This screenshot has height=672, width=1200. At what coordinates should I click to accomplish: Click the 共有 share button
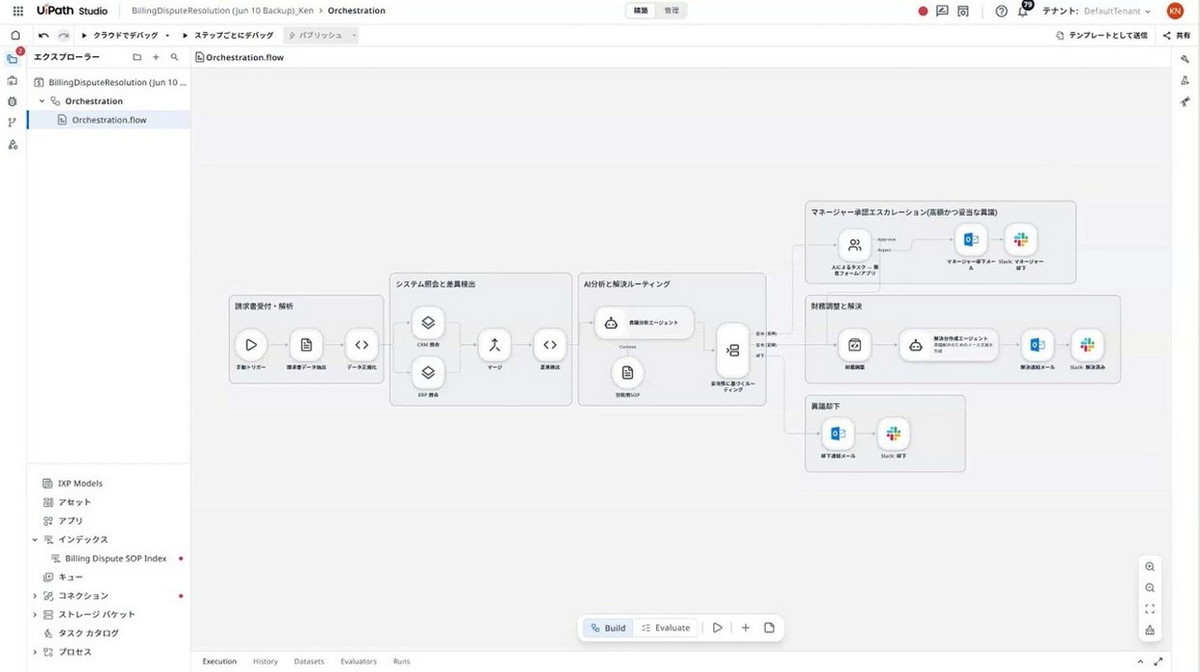pyautogui.click(x=1175, y=35)
